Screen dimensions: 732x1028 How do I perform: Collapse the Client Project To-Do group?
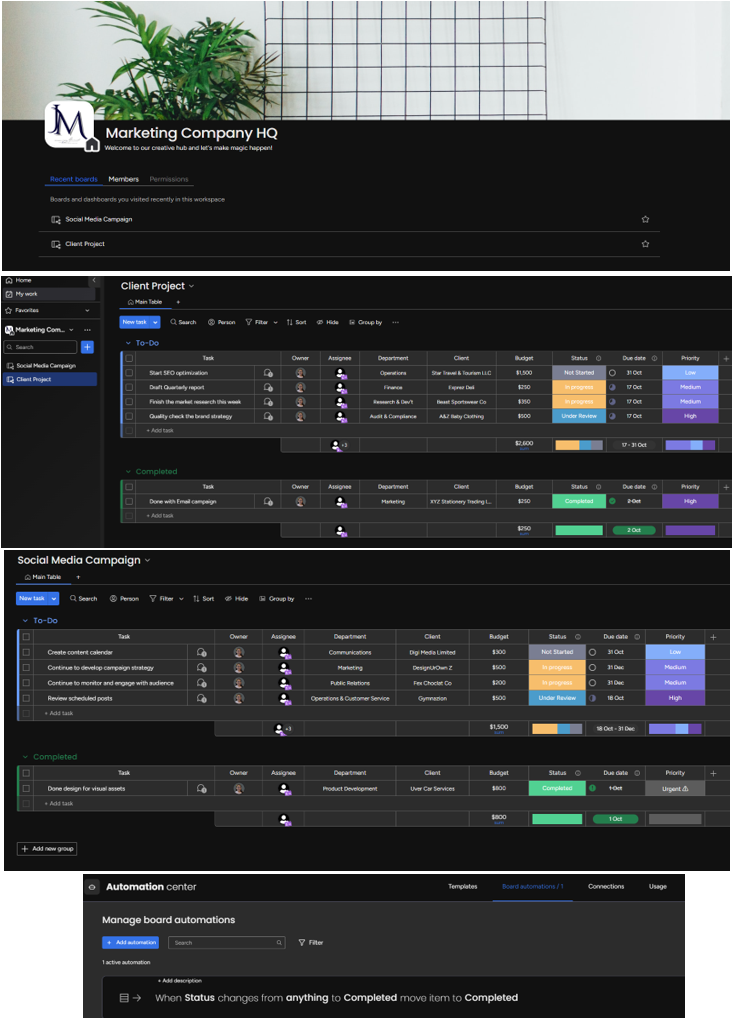pos(128,343)
